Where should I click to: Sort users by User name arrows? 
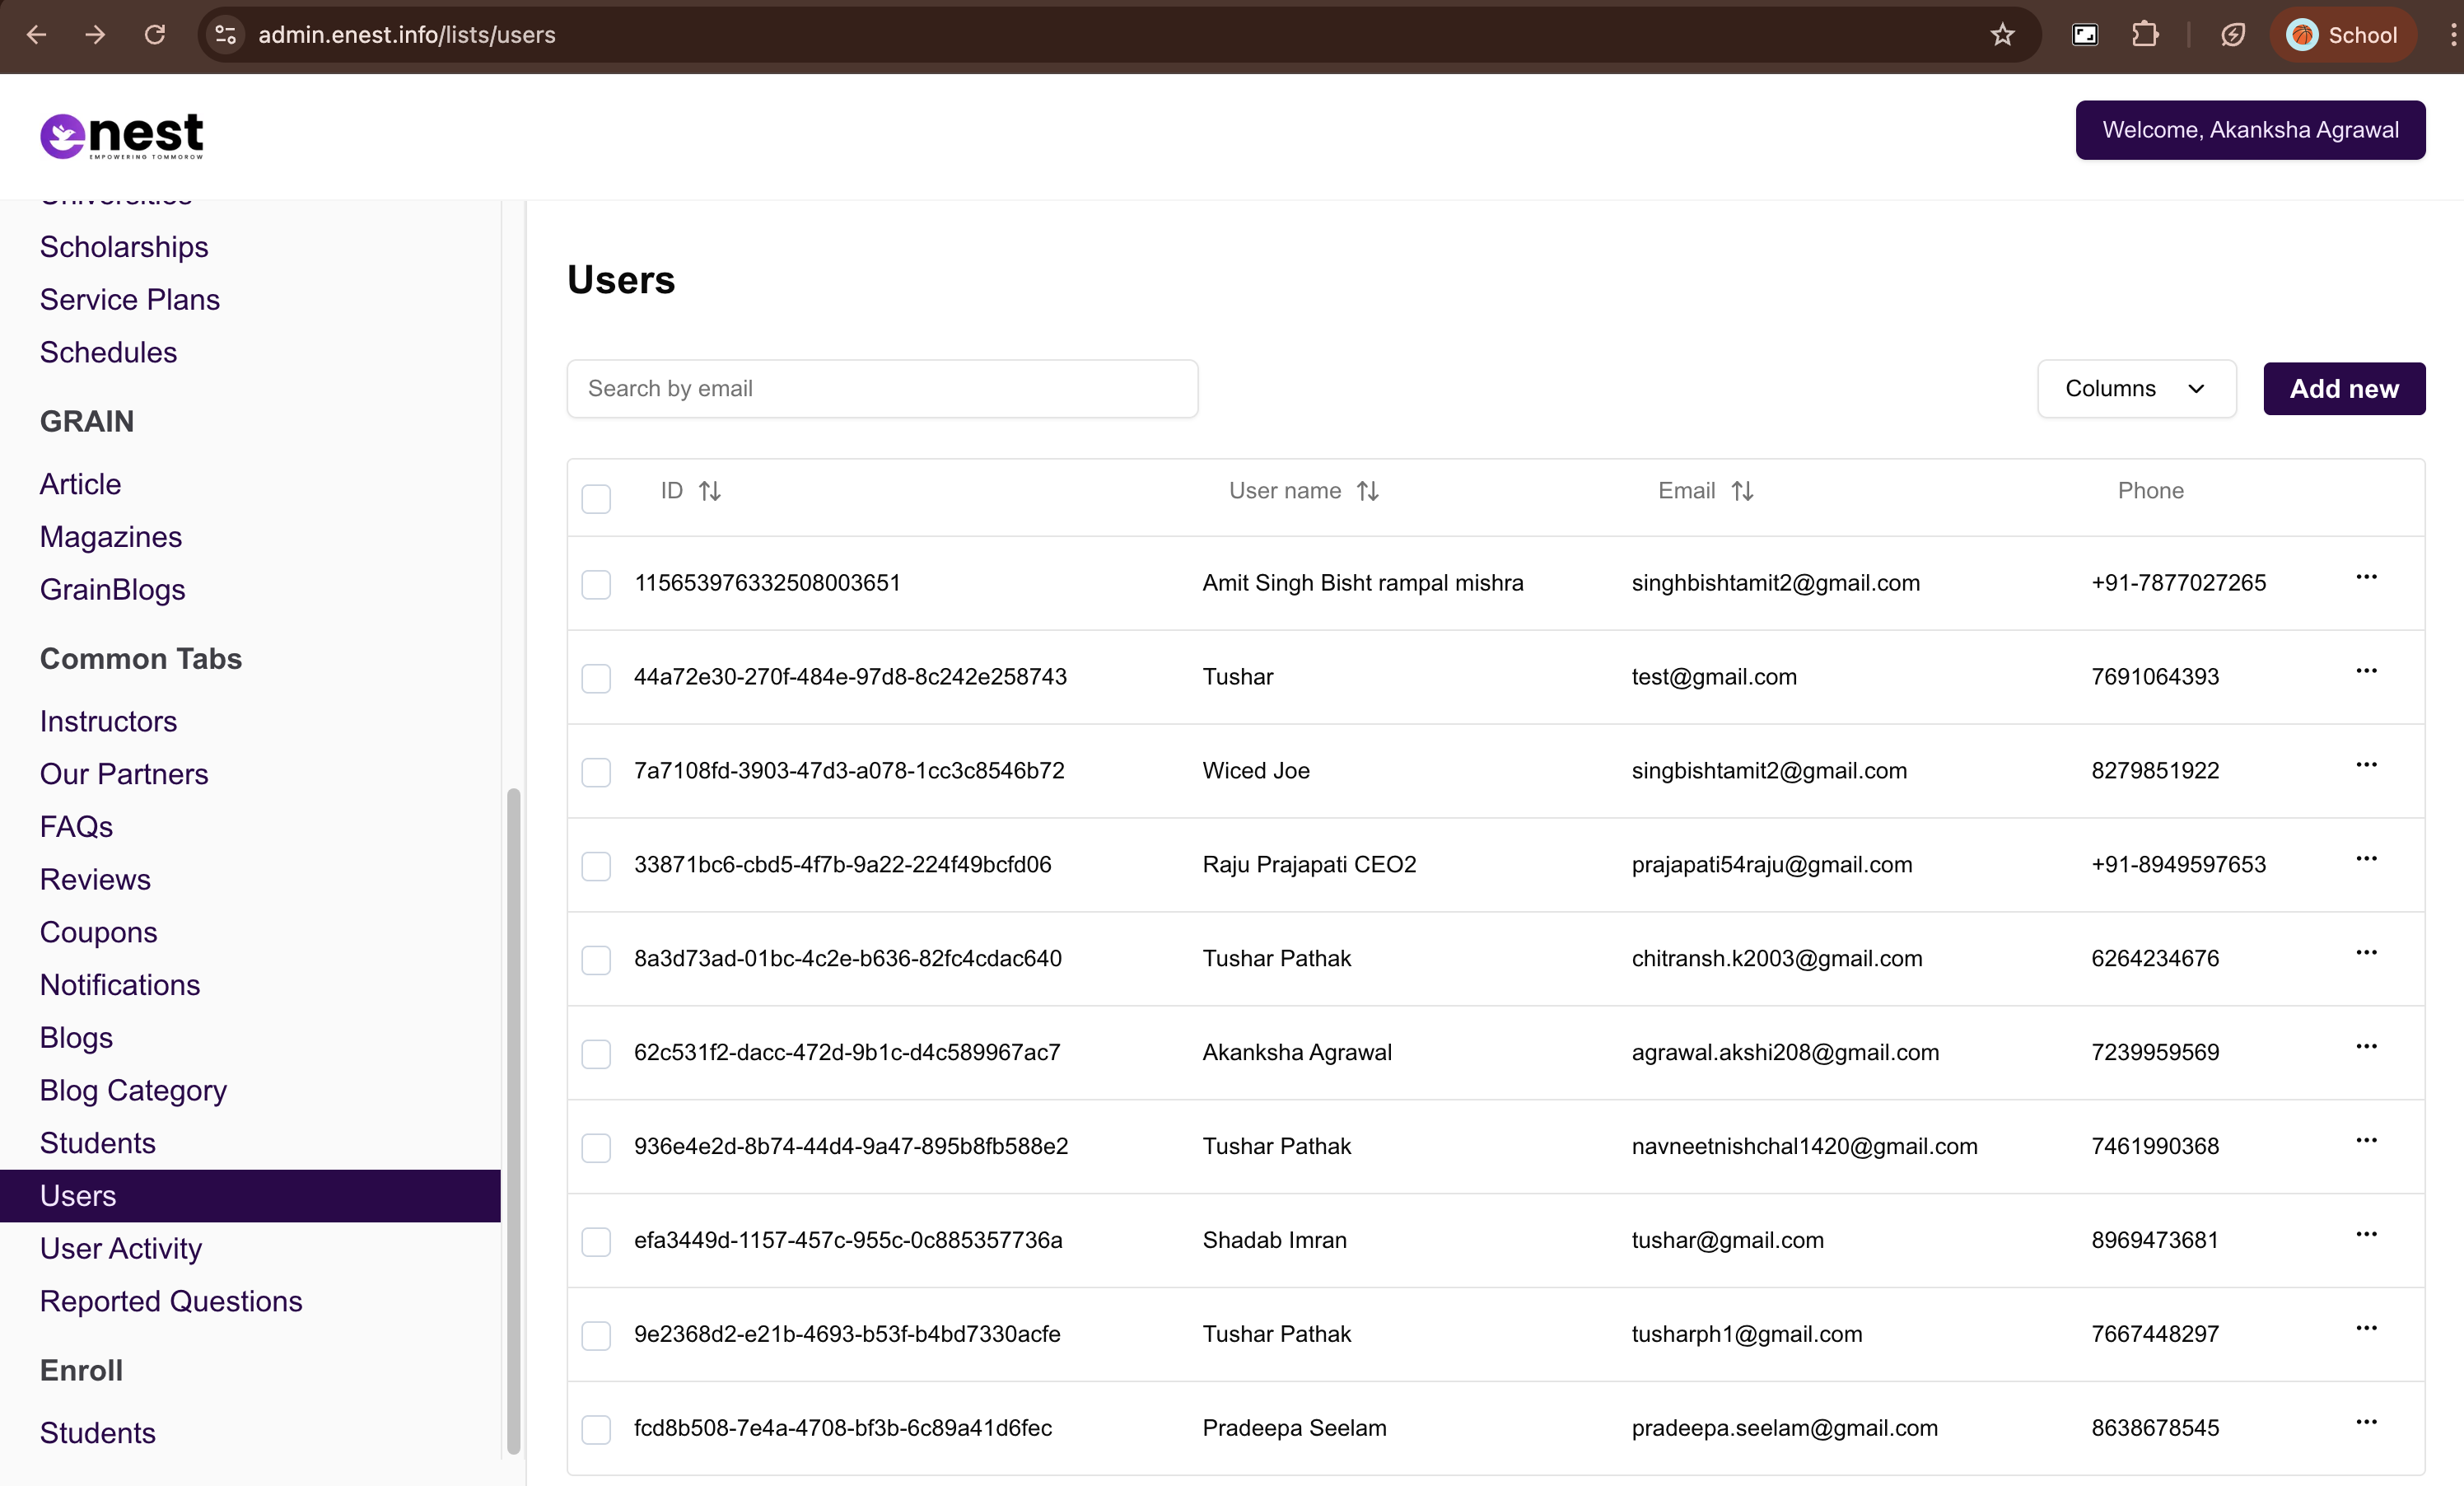[x=1367, y=491]
